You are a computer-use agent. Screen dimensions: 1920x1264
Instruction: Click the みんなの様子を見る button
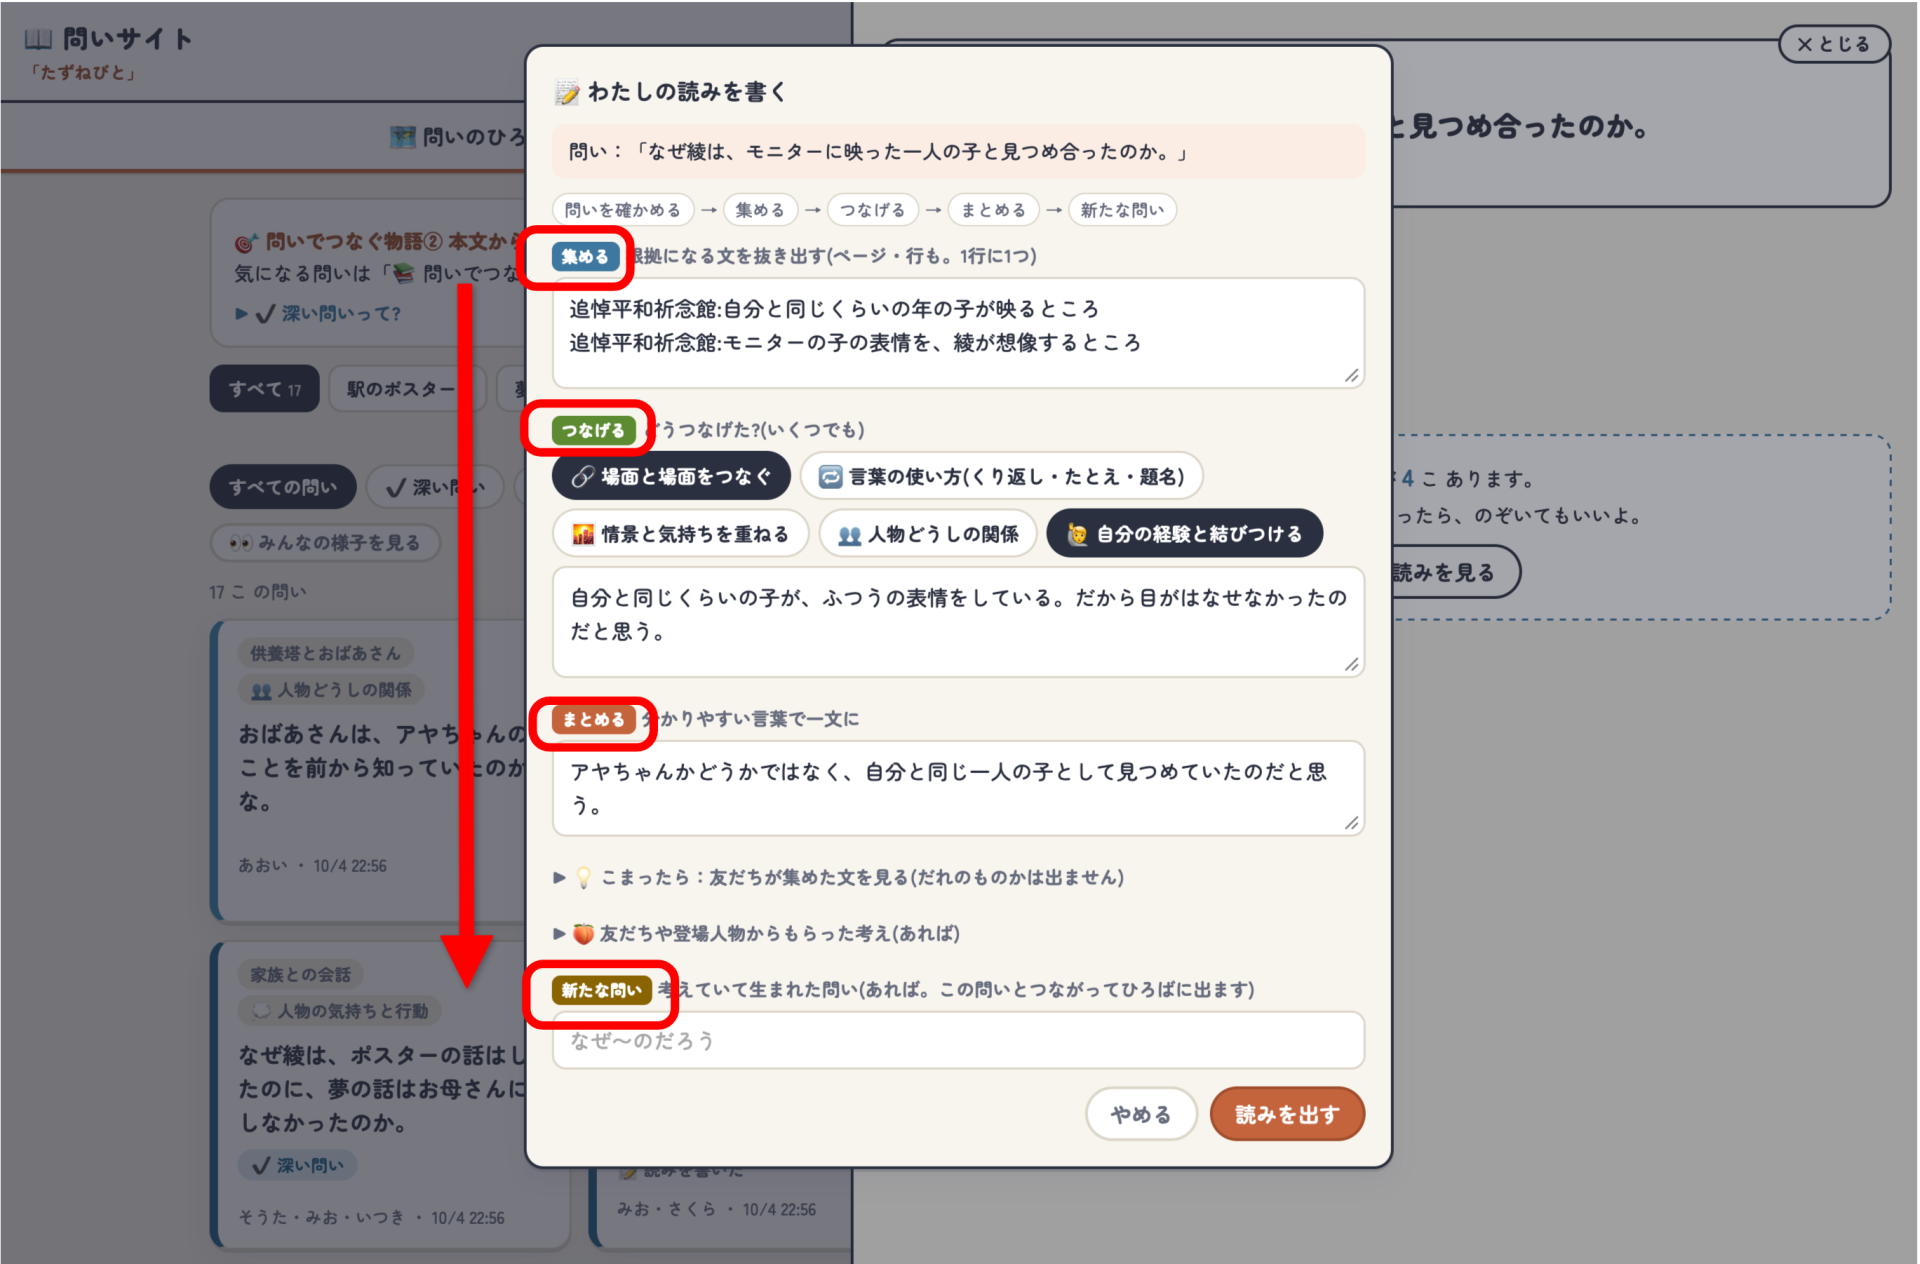pyautogui.click(x=325, y=543)
